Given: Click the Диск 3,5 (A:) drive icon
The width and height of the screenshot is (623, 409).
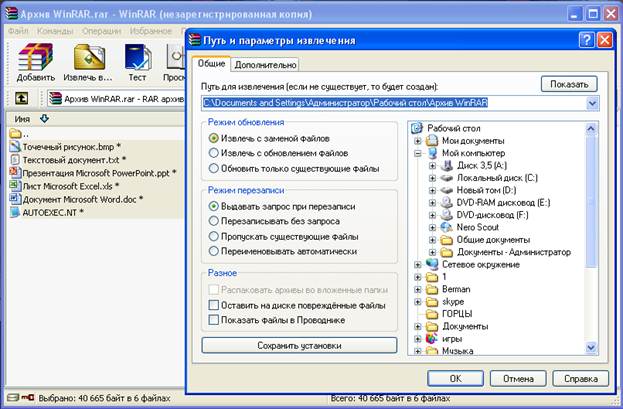Looking at the screenshot, I should pos(447,165).
